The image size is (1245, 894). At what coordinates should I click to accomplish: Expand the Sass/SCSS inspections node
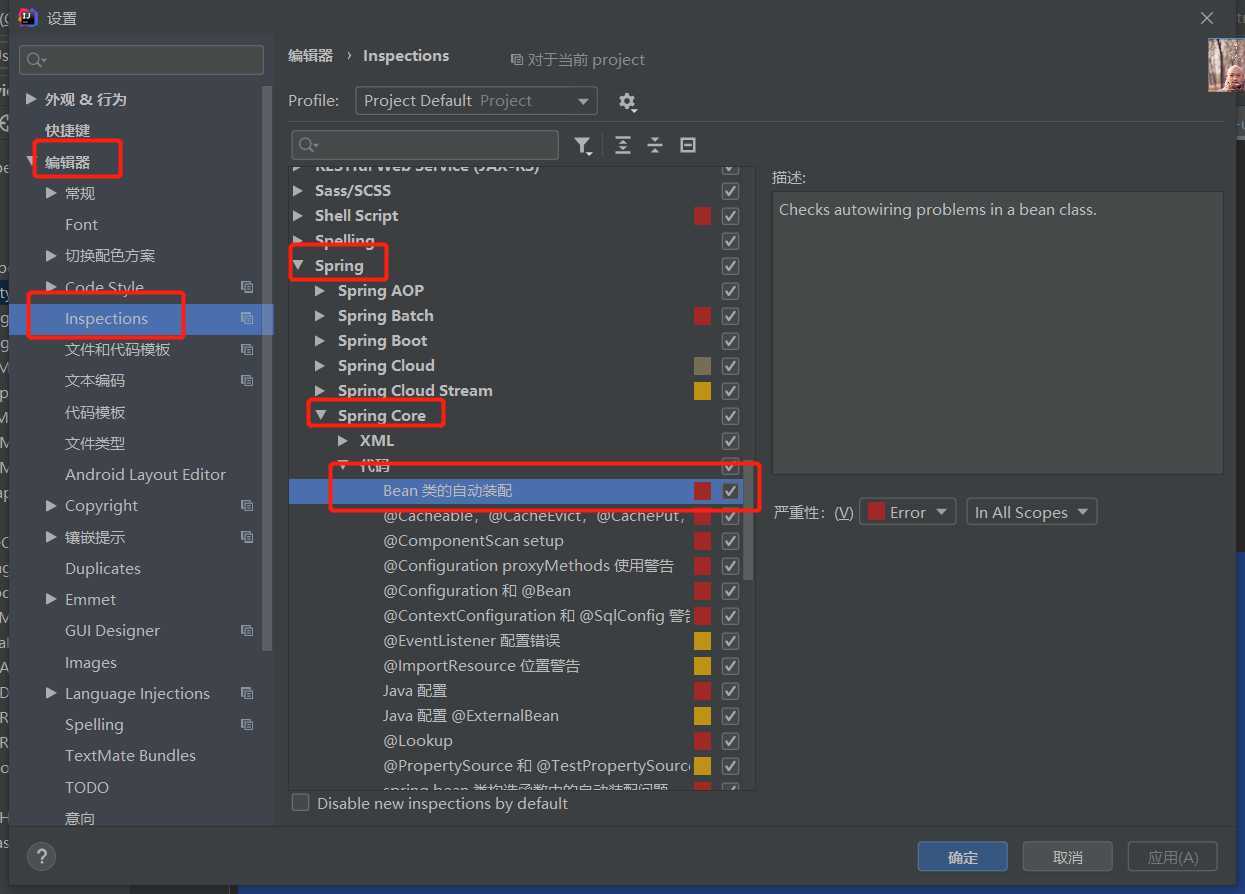[x=297, y=190]
